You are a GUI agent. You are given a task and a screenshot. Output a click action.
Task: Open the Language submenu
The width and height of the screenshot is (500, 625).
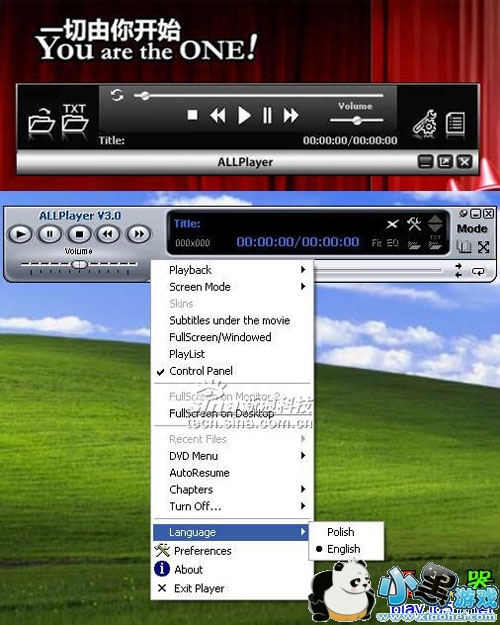coord(230,532)
